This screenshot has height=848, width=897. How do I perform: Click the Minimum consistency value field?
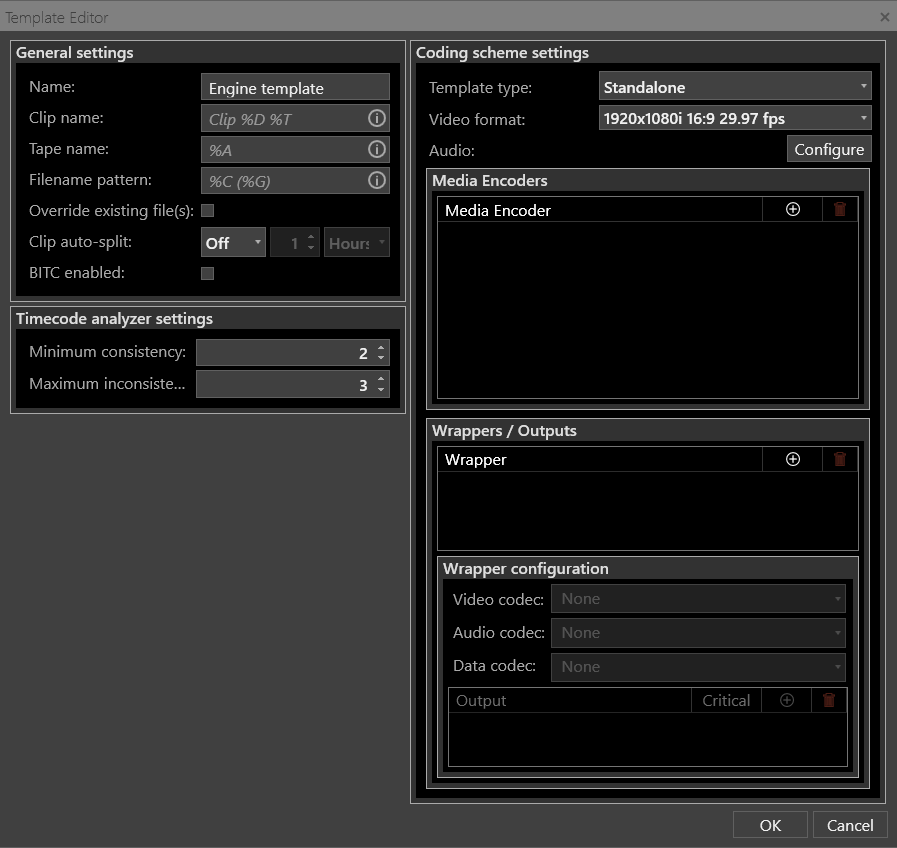293,352
